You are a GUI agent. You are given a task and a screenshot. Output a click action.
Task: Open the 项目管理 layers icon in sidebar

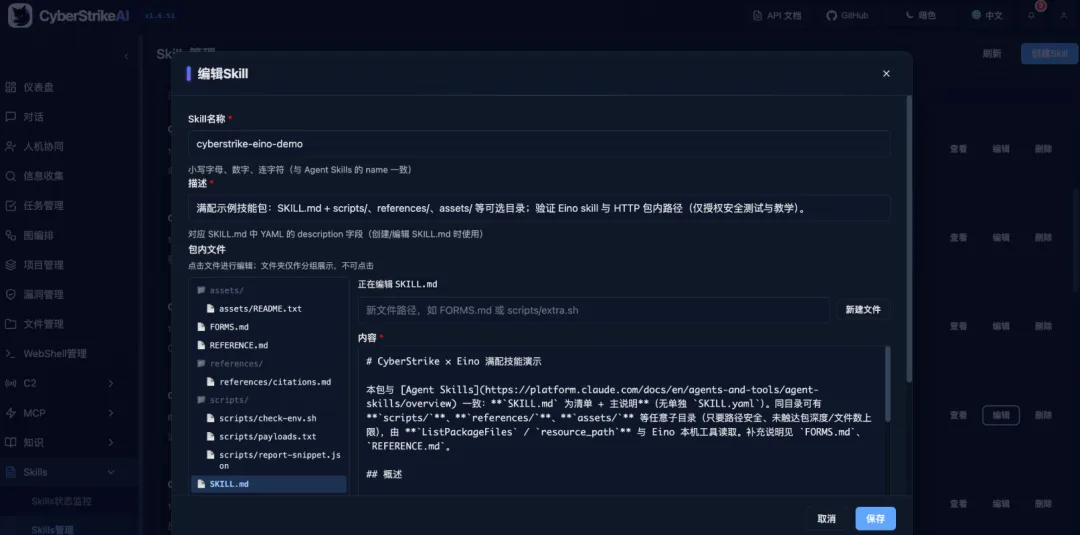(10, 264)
